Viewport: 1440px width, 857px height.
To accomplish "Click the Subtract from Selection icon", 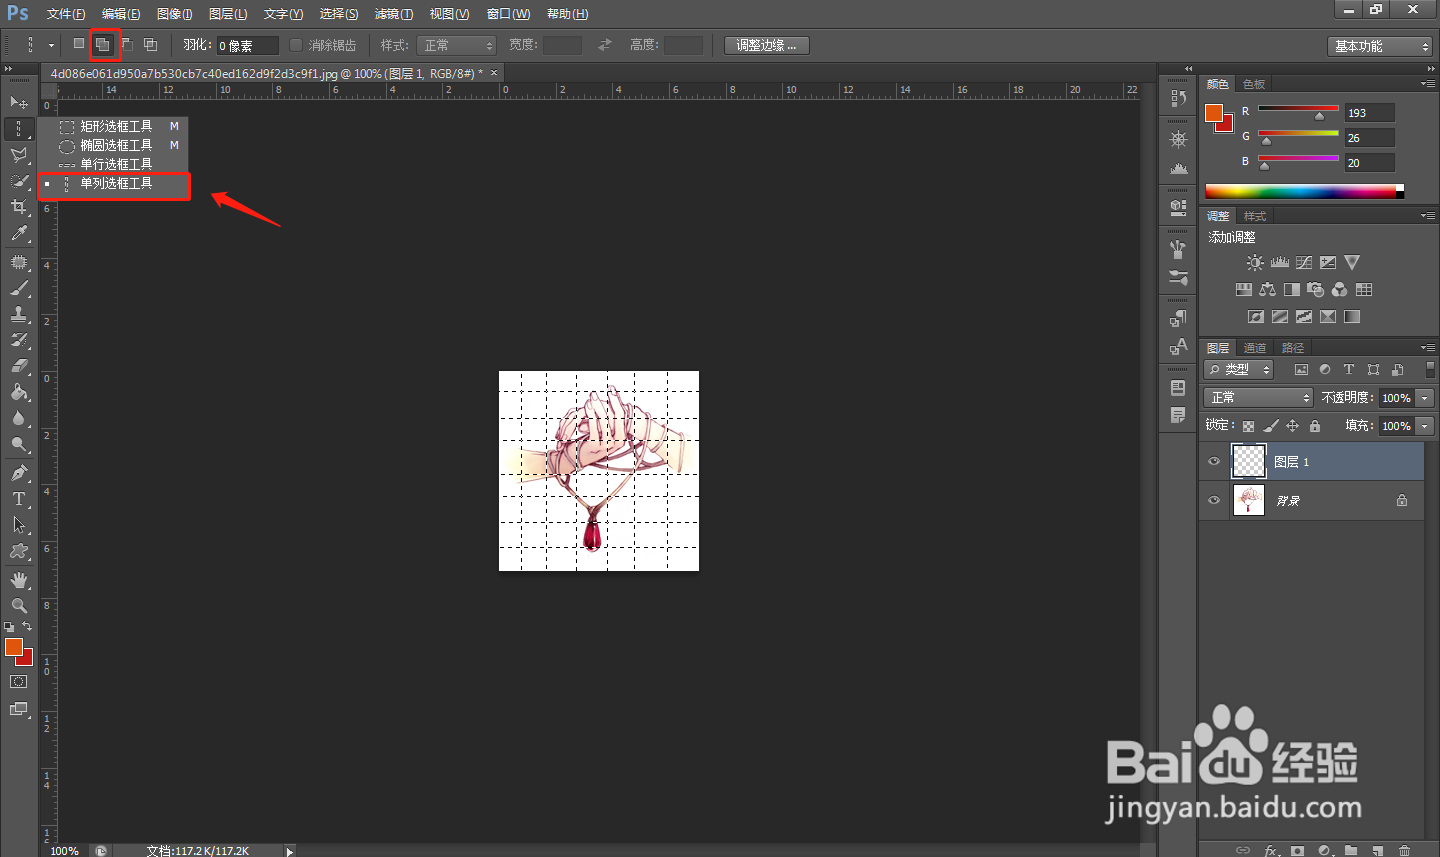I will coord(127,44).
